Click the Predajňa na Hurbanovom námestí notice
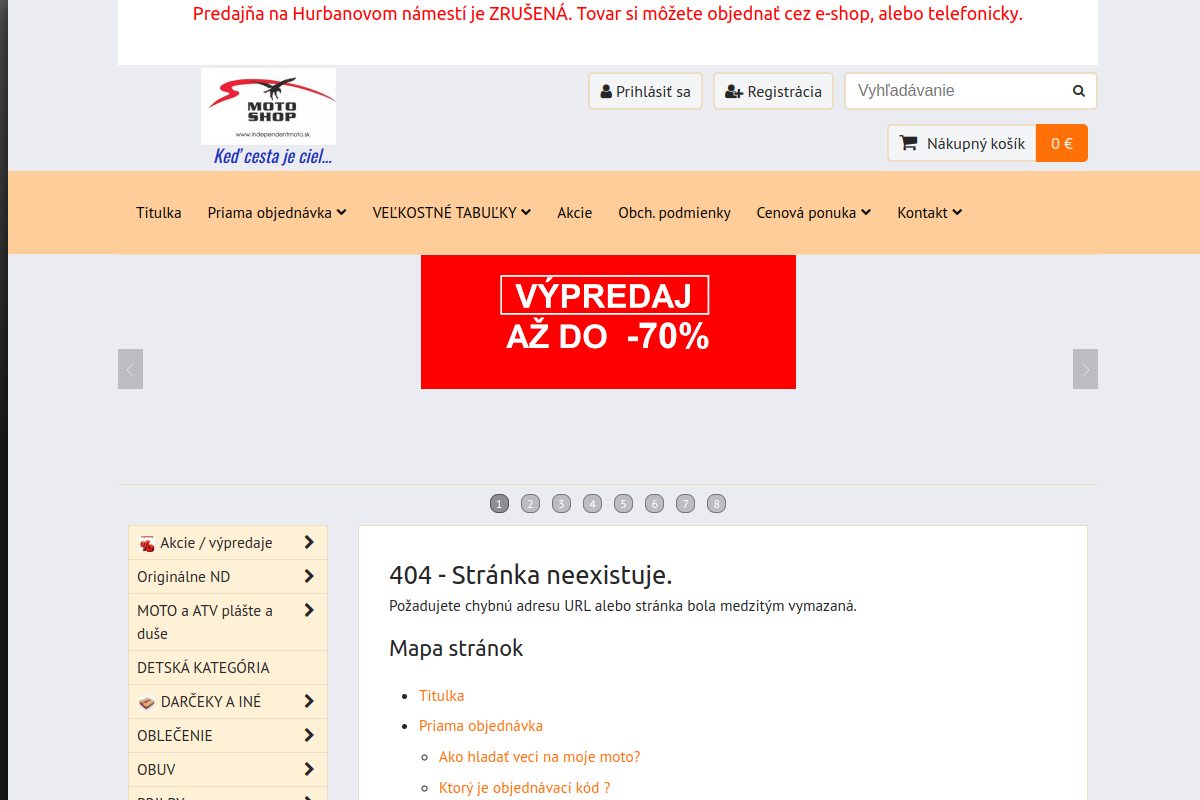 point(608,14)
